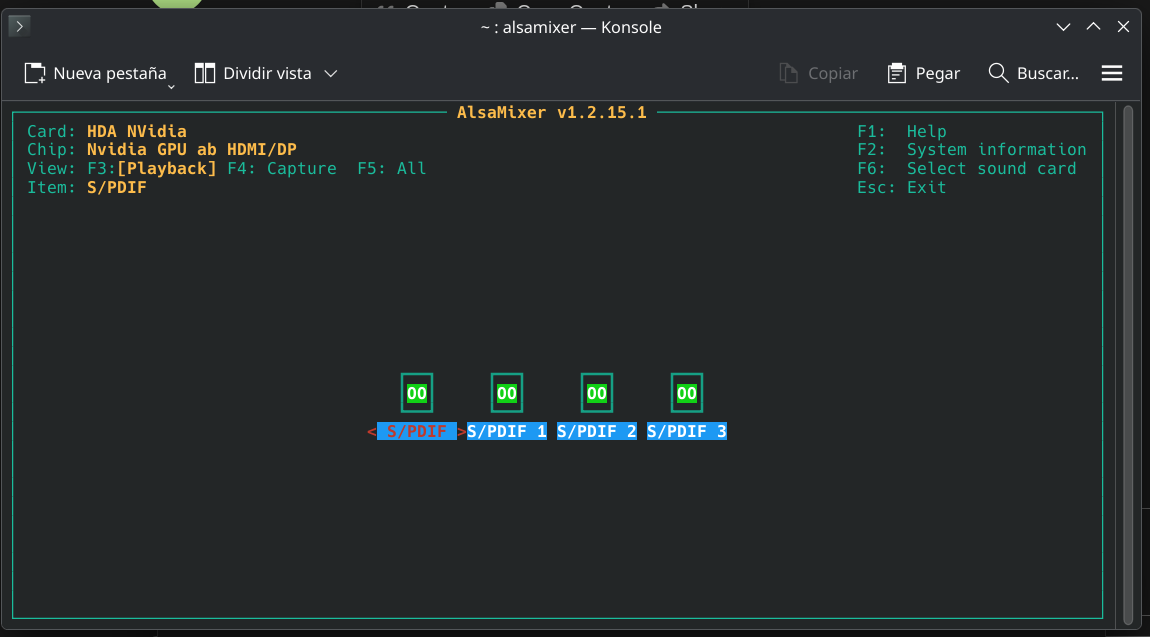Select the S/PDIF 1 channel label

point(507,432)
